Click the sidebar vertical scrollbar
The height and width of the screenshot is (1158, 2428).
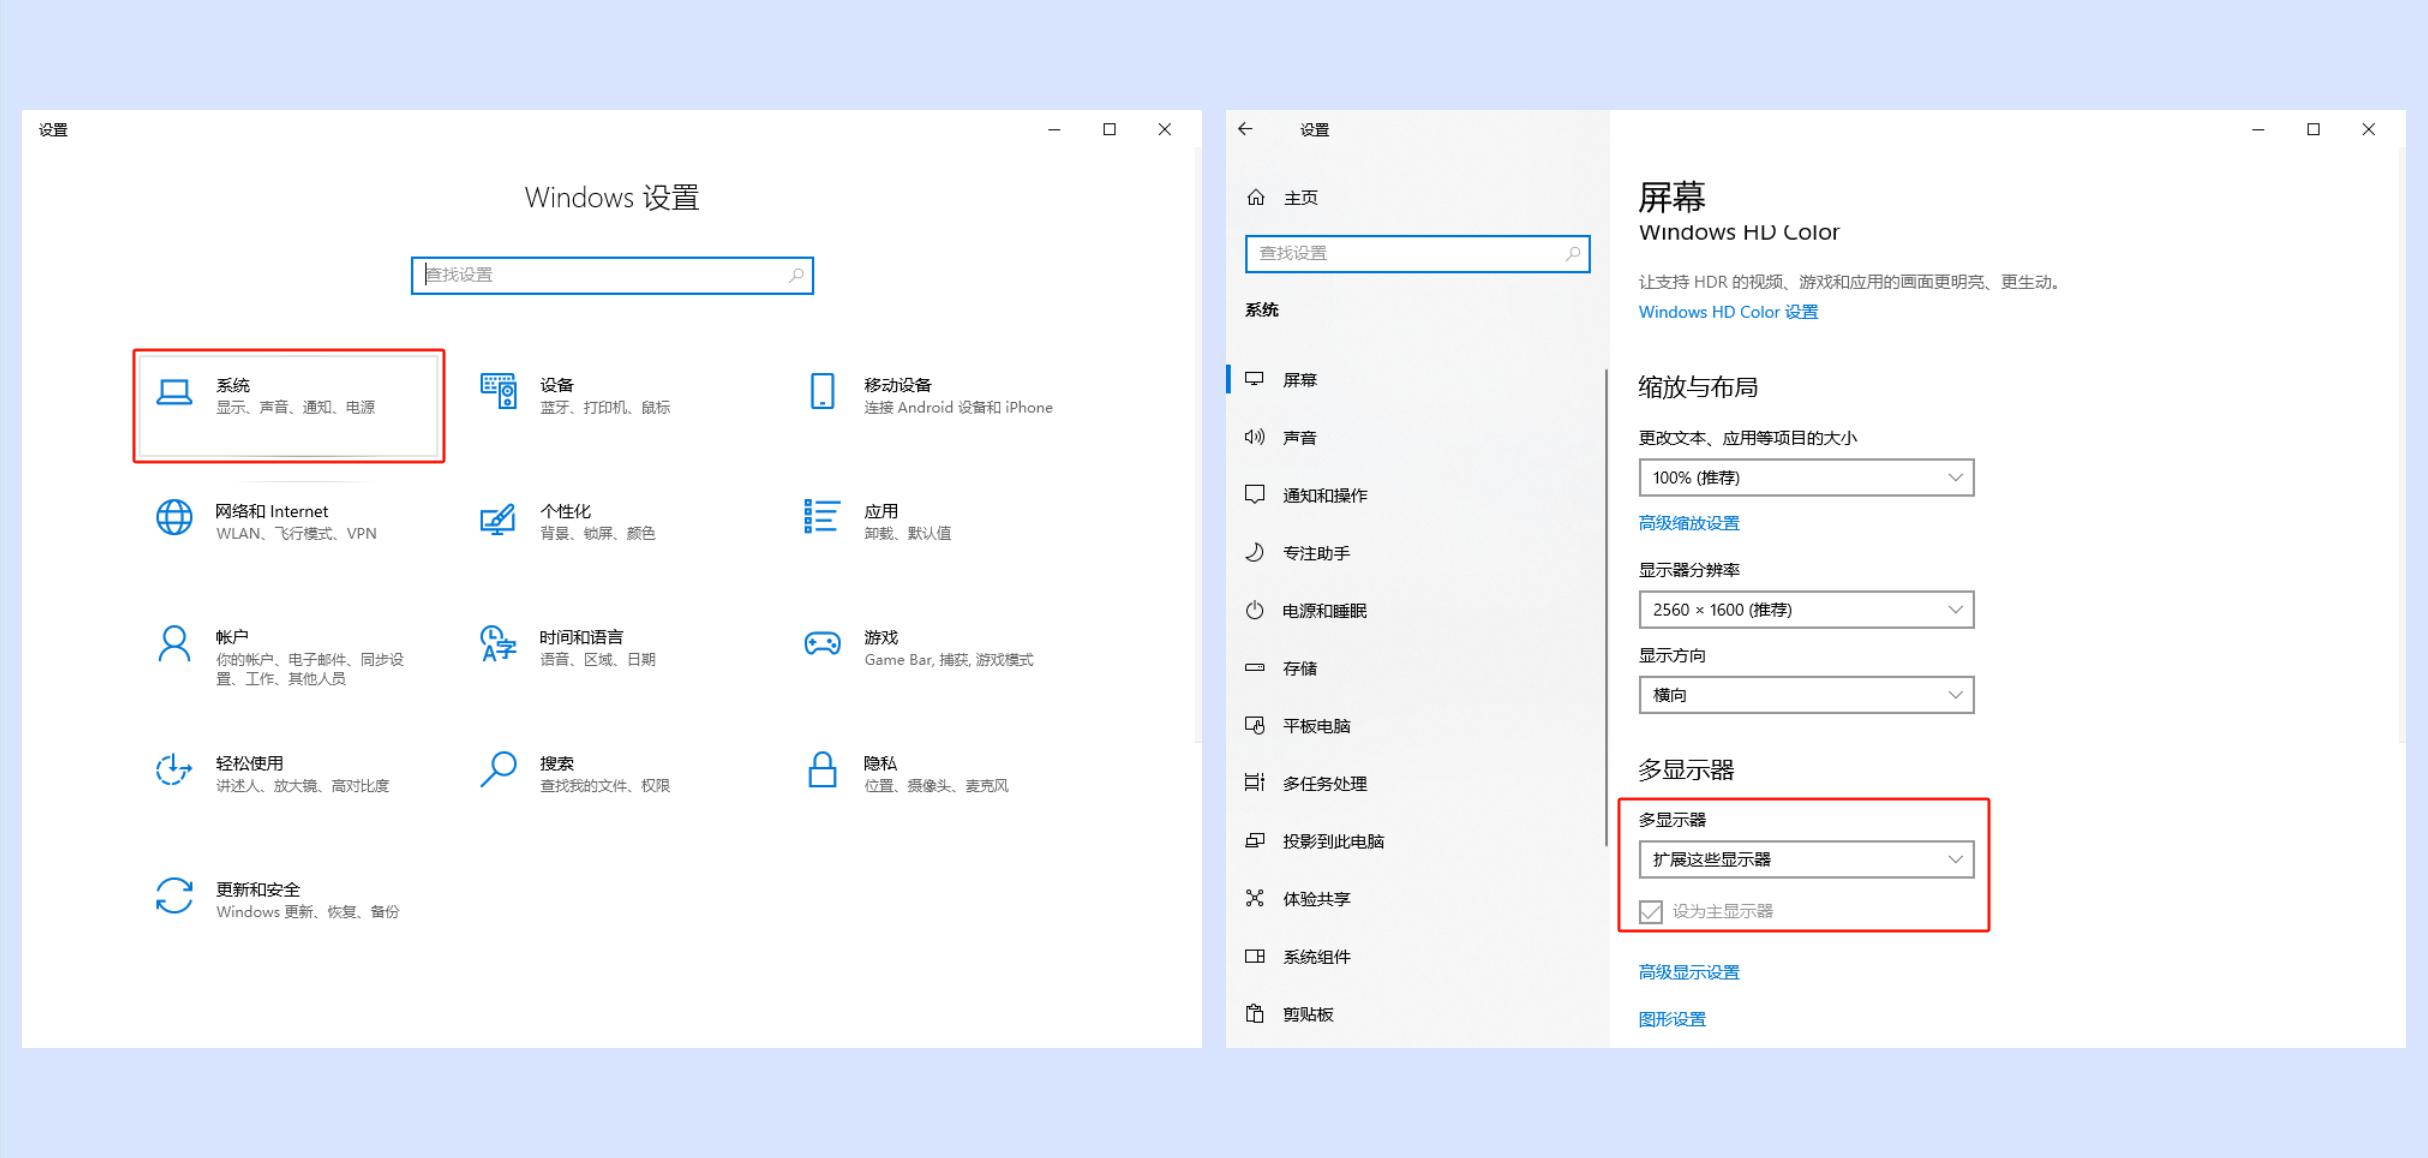(x=1605, y=608)
